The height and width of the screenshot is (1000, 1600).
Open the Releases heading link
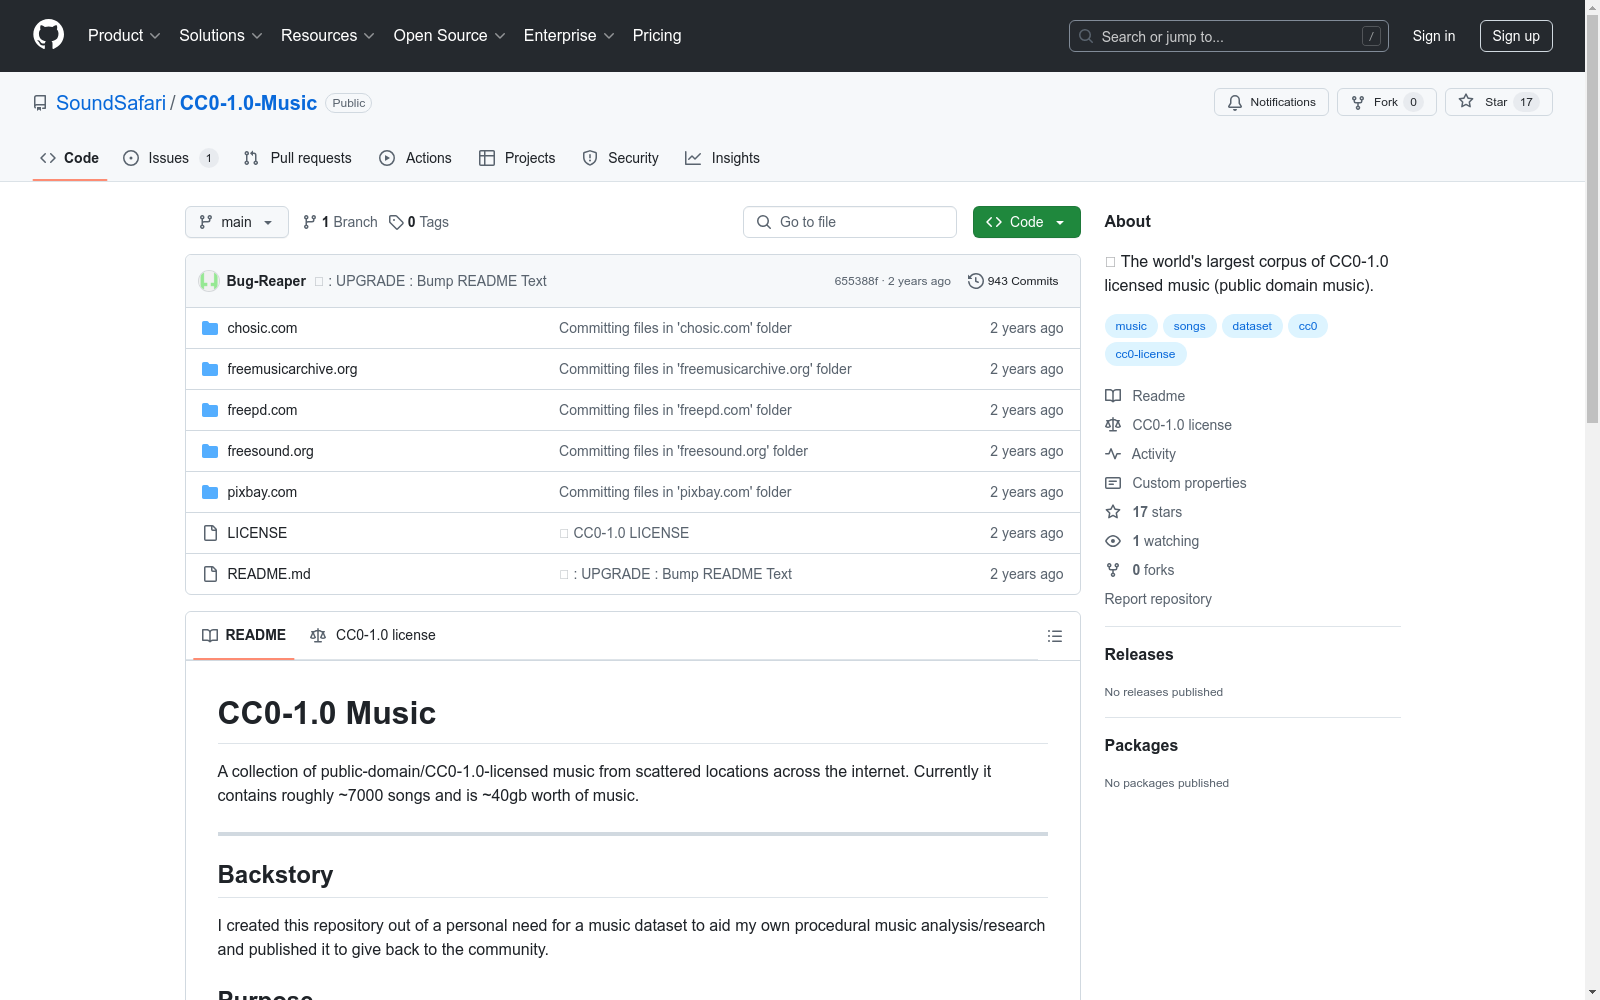tap(1139, 655)
